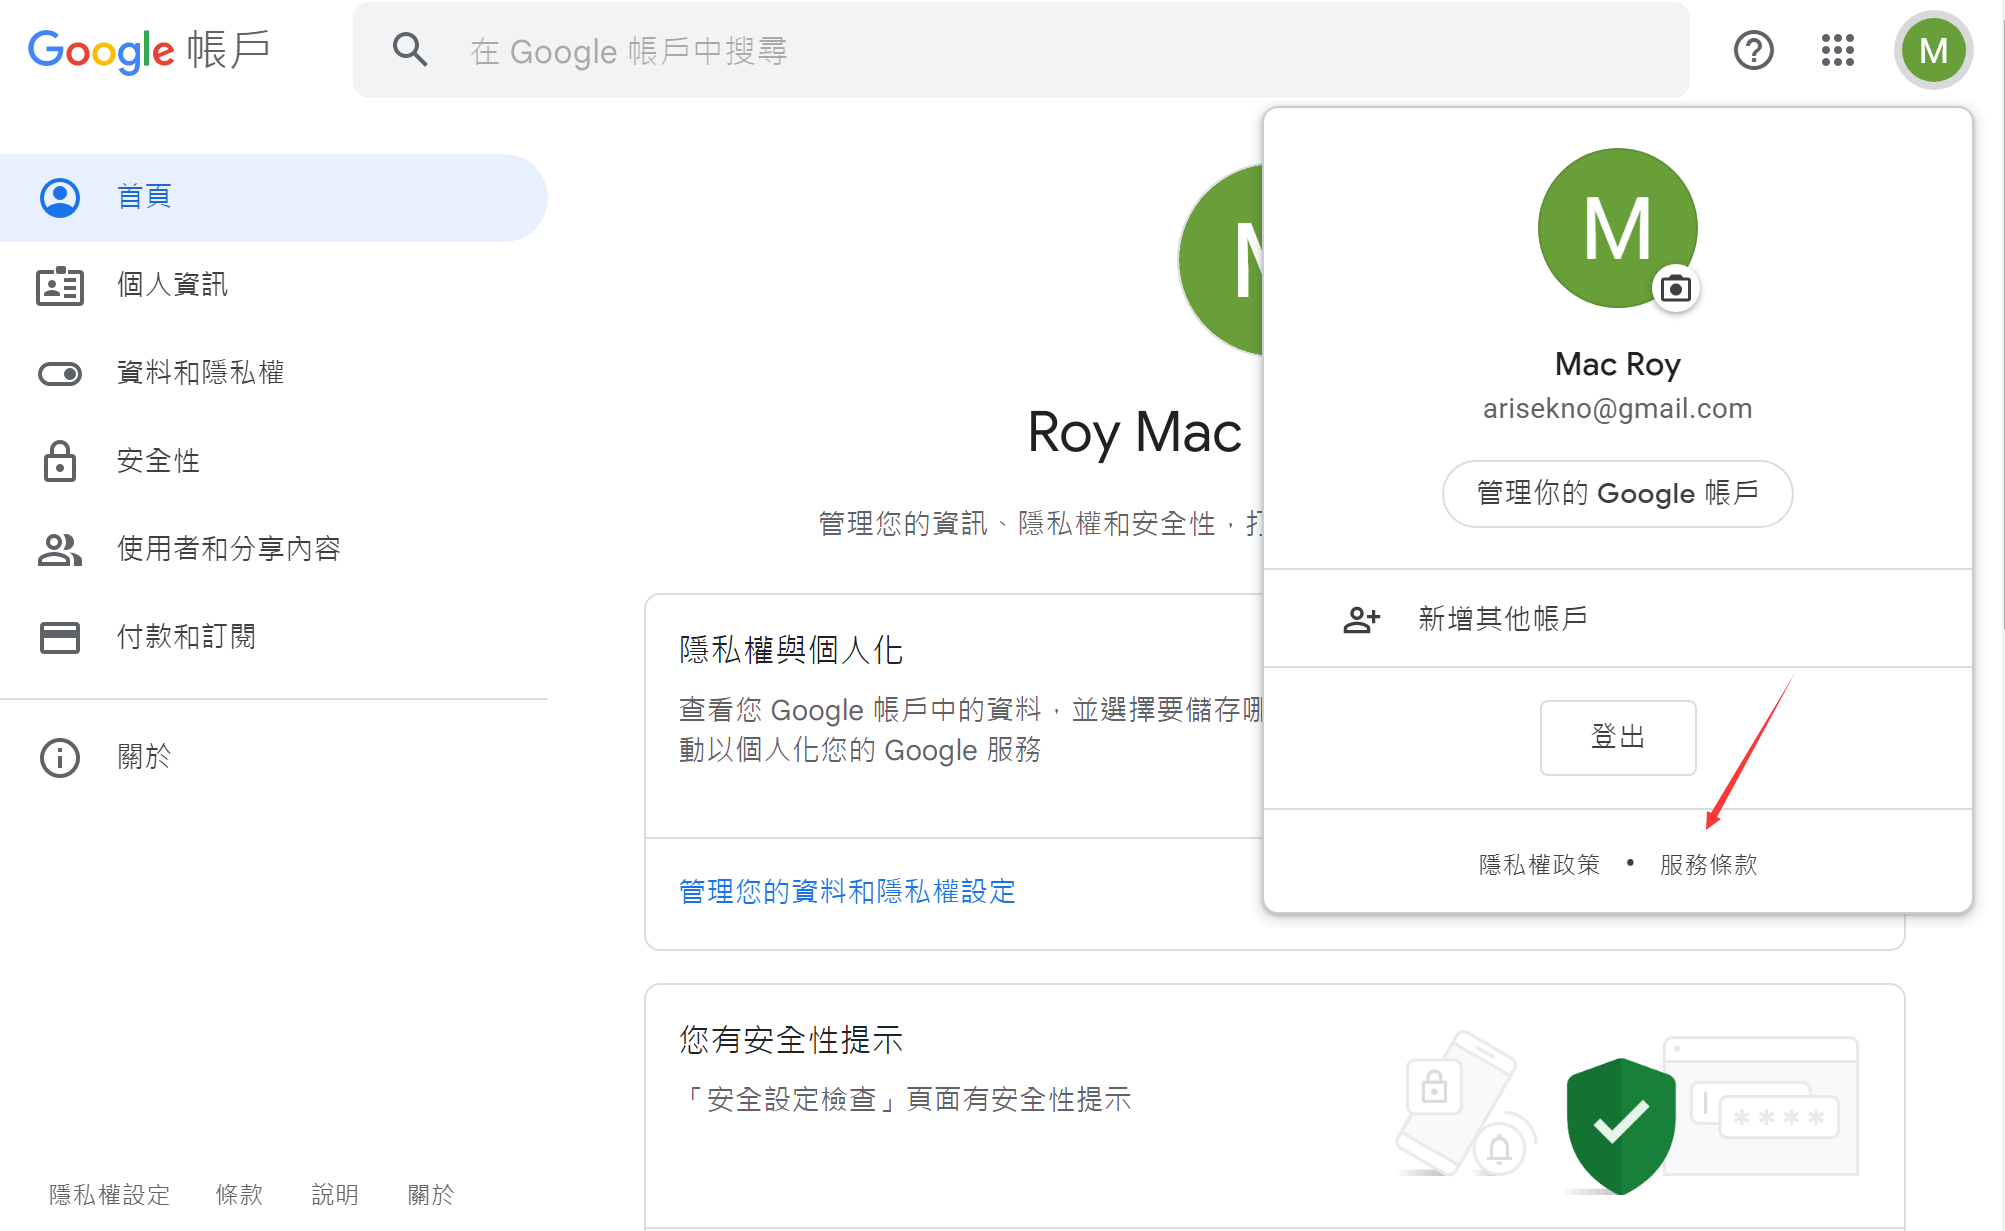Click the 資料和隱私權 toggle icon

coord(60,374)
